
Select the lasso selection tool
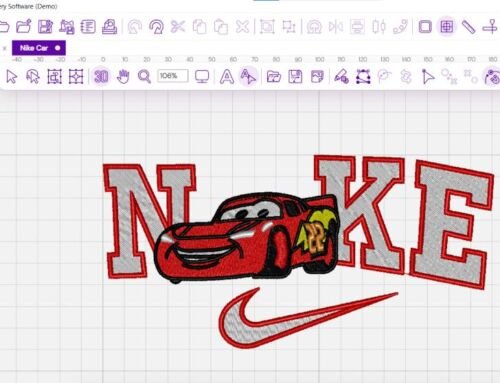[33, 77]
